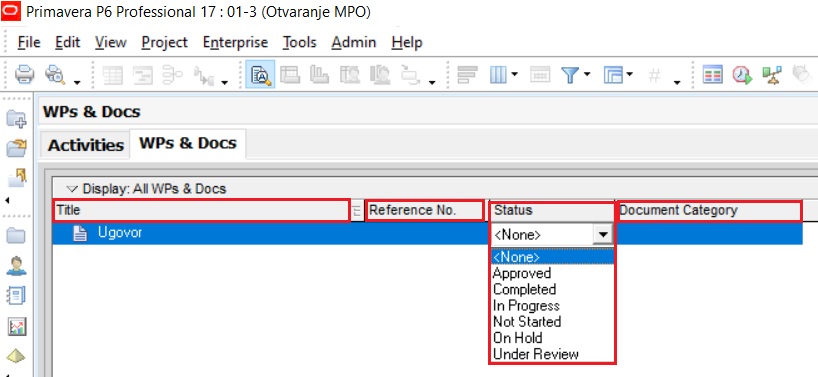Click the outline icon in the Title header
The height and width of the screenshot is (377, 818).
pos(357,211)
